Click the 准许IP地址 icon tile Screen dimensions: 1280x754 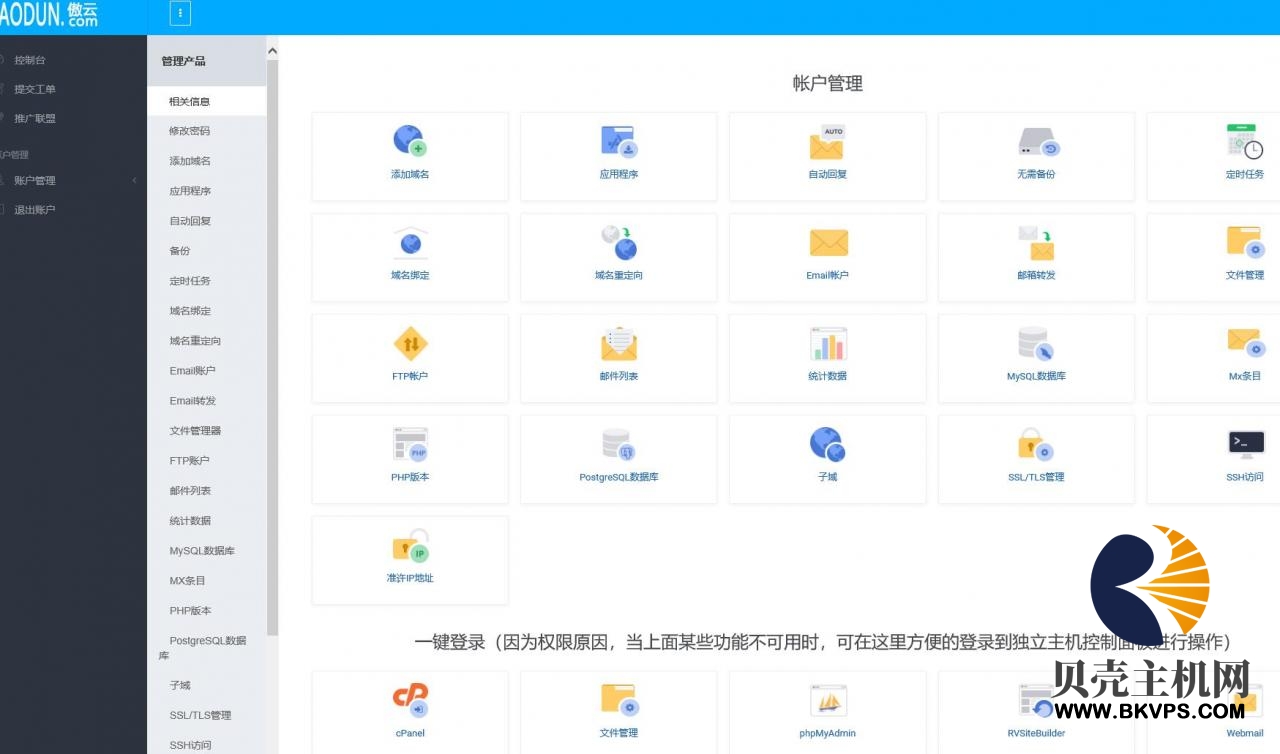(x=410, y=547)
